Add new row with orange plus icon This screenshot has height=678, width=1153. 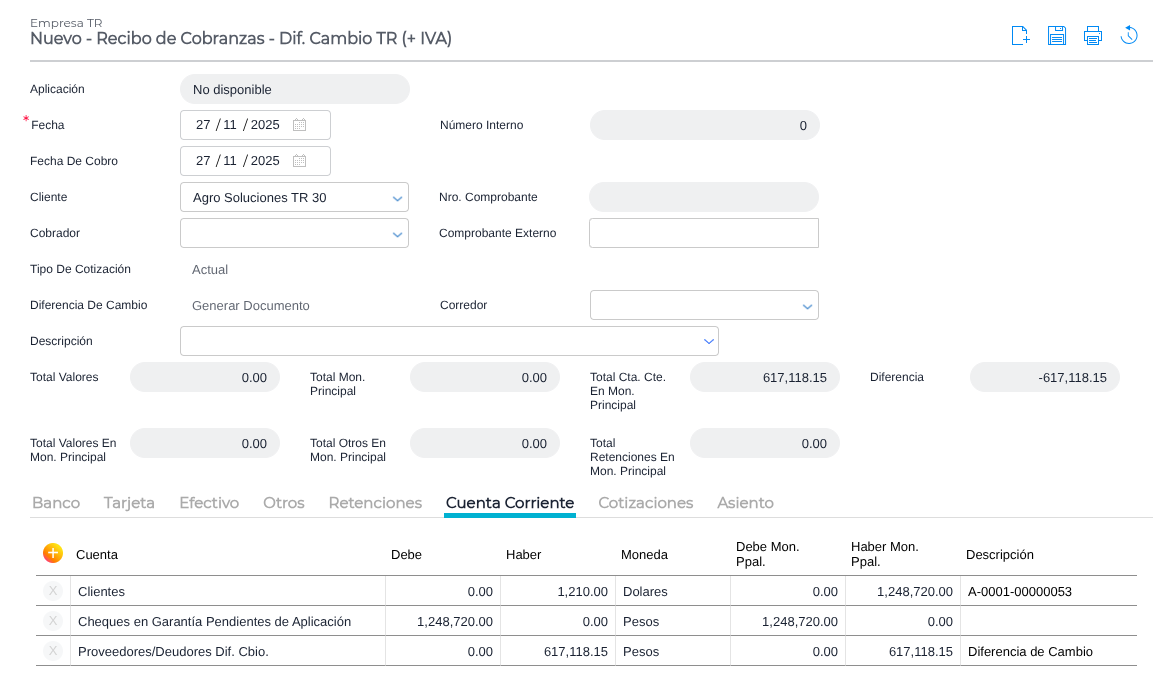pos(53,553)
